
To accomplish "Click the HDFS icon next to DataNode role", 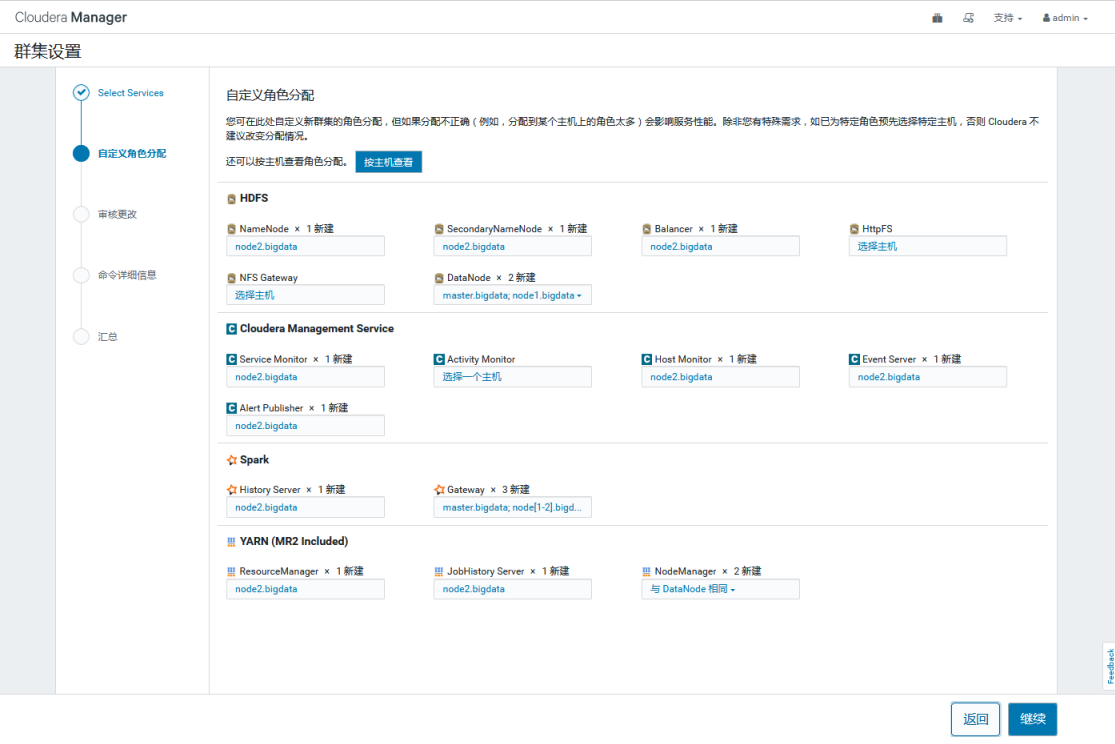I will 437,277.
